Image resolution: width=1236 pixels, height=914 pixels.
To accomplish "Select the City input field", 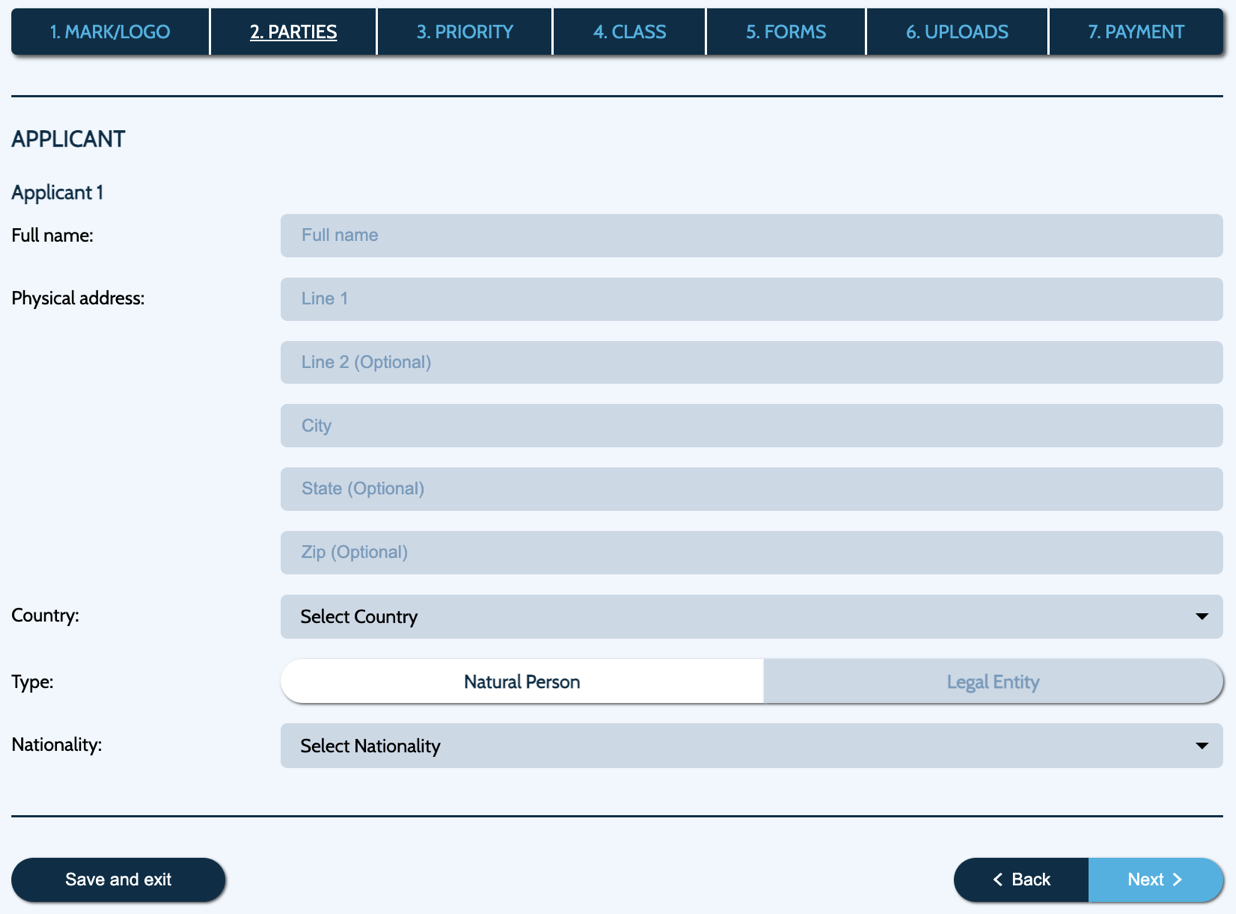I will (751, 426).
